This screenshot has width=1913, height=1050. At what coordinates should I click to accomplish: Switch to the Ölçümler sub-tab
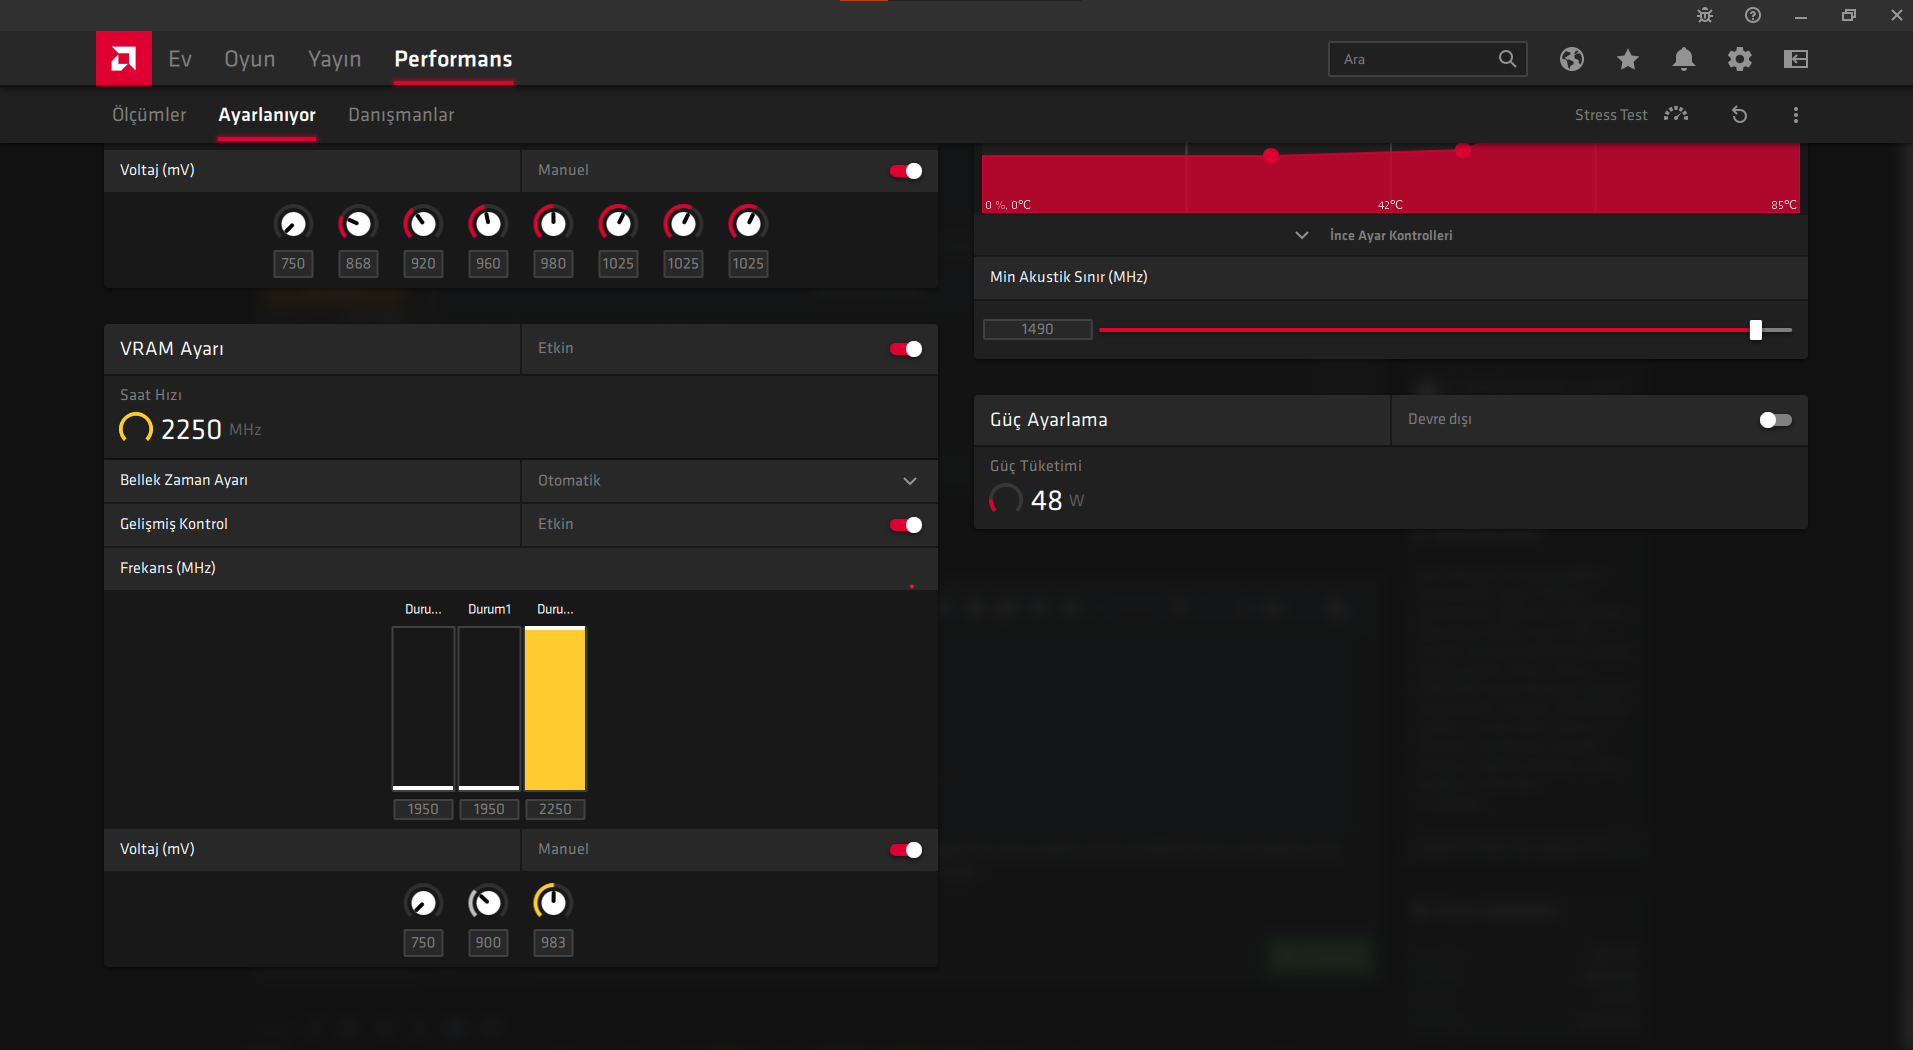tap(149, 115)
